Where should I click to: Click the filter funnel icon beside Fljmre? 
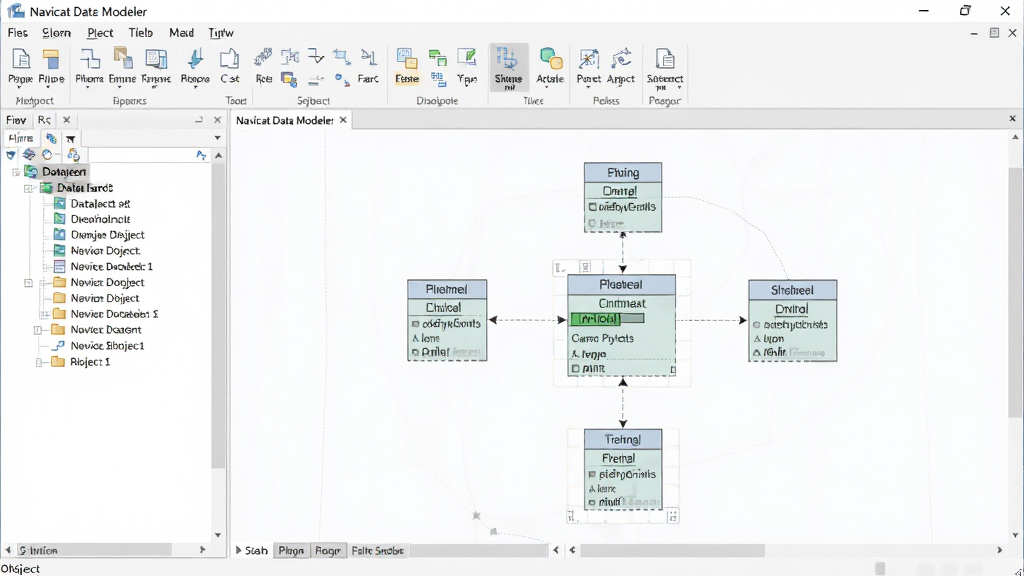tap(71, 138)
